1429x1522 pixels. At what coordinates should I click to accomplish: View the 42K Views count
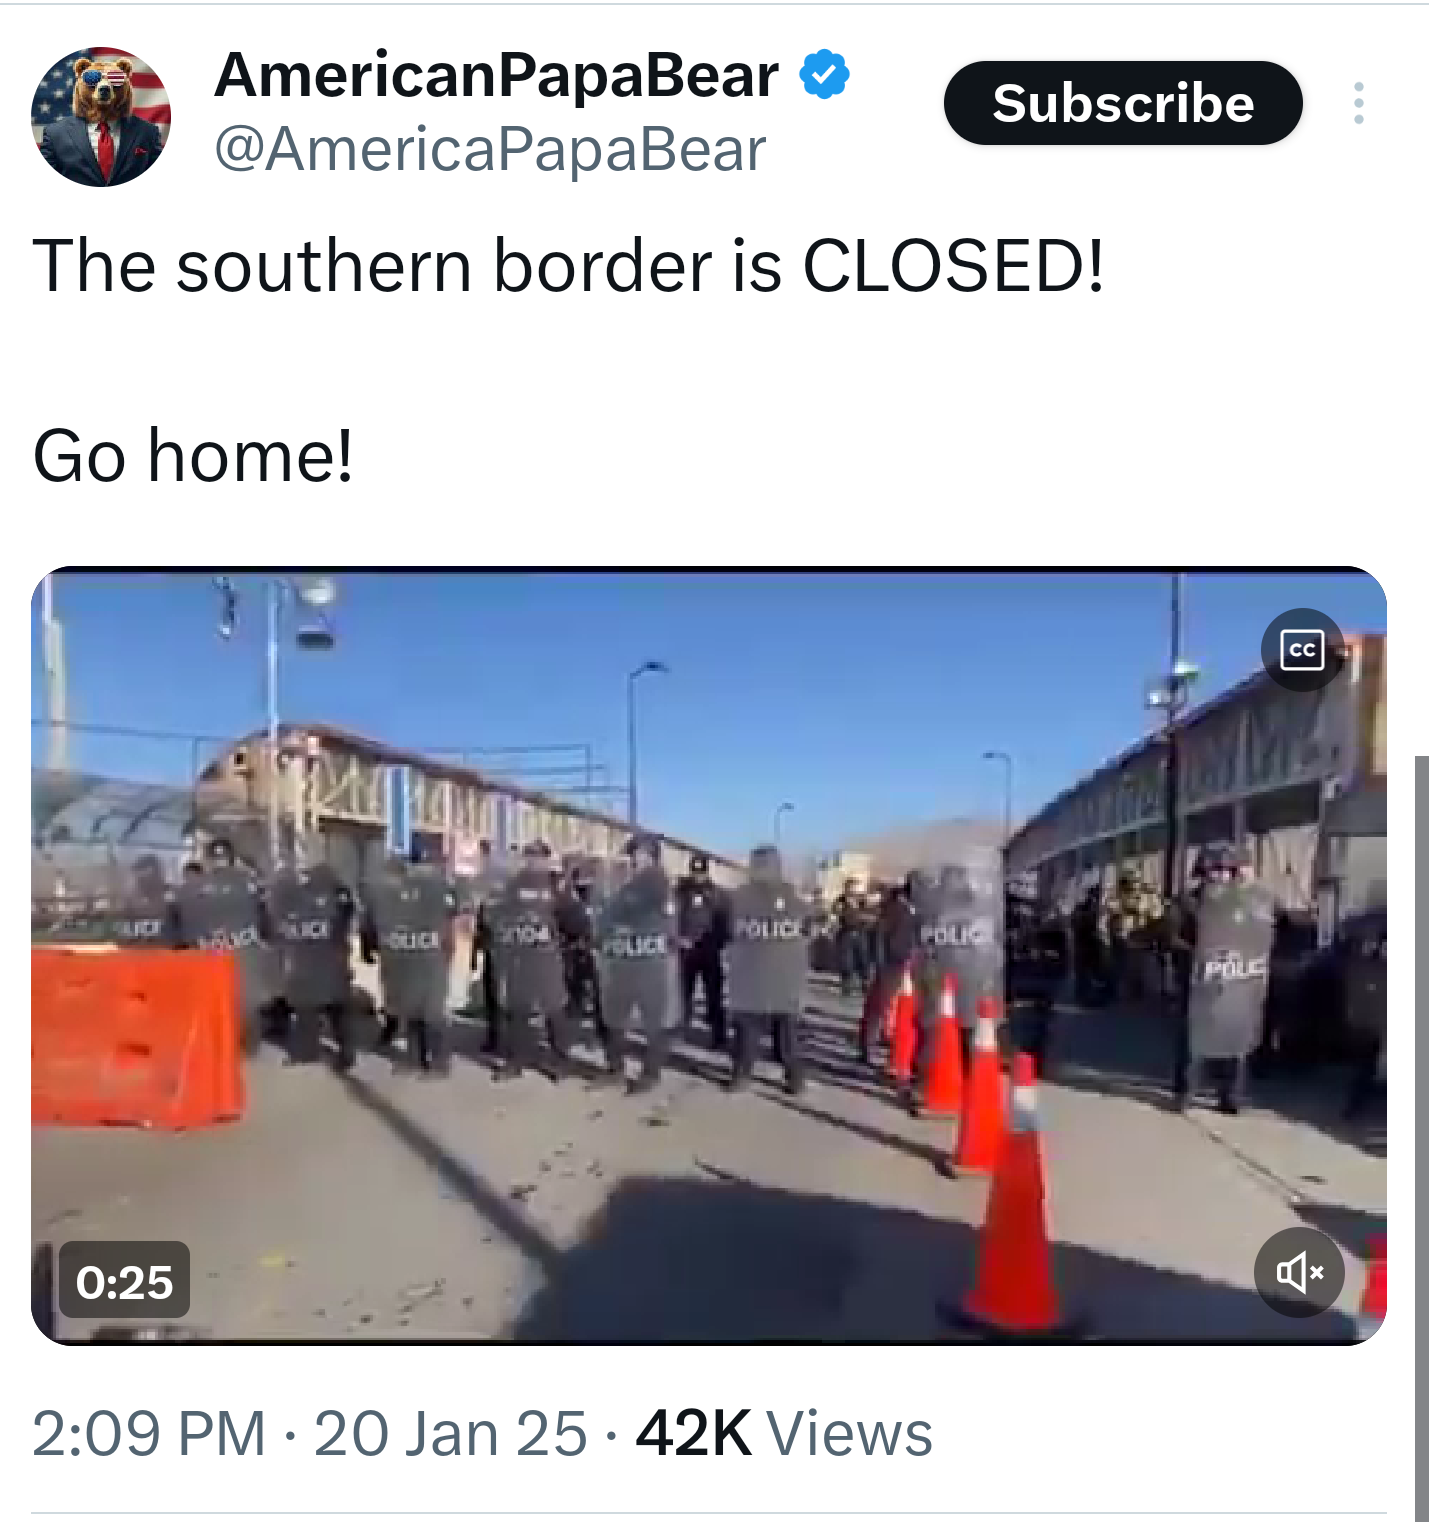pyautogui.click(x=784, y=1433)
